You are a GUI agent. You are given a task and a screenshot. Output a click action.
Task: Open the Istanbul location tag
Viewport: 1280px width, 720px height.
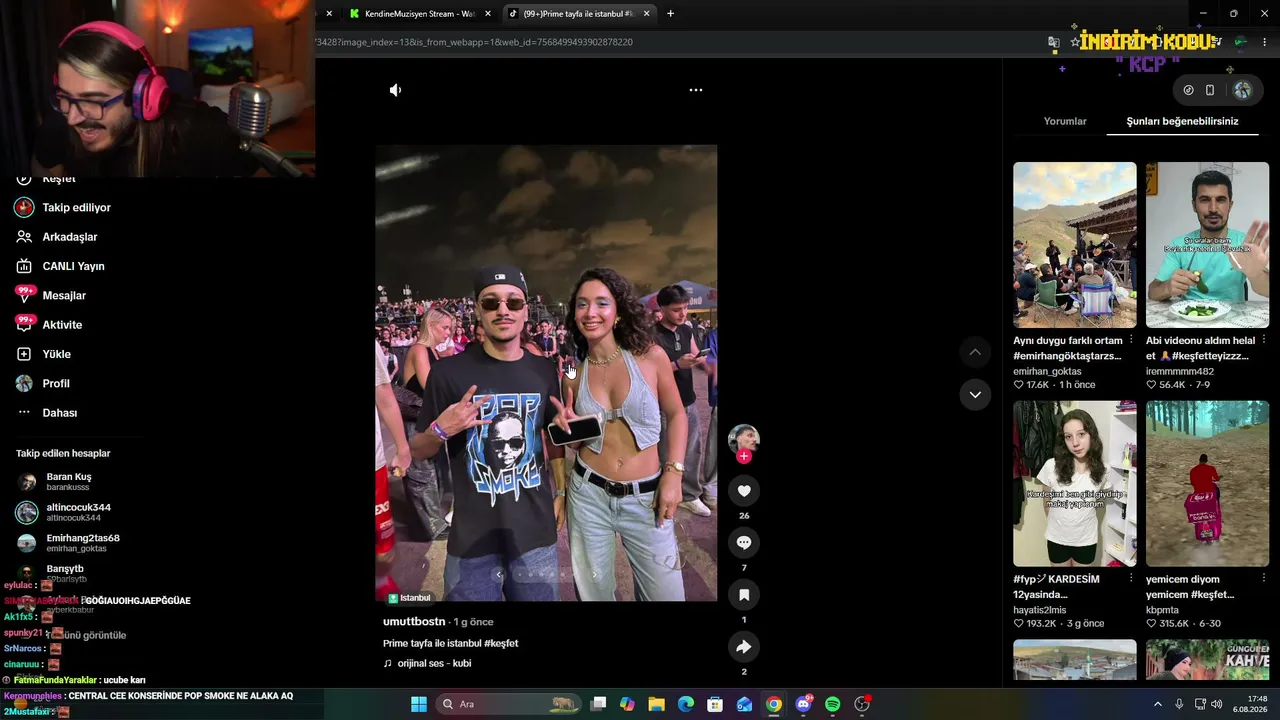click(x=409, y=598)
